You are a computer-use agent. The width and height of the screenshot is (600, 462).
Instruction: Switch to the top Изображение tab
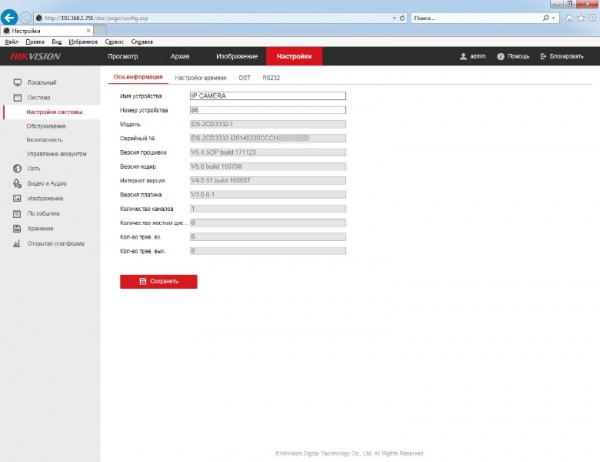[x=237, y=56]
